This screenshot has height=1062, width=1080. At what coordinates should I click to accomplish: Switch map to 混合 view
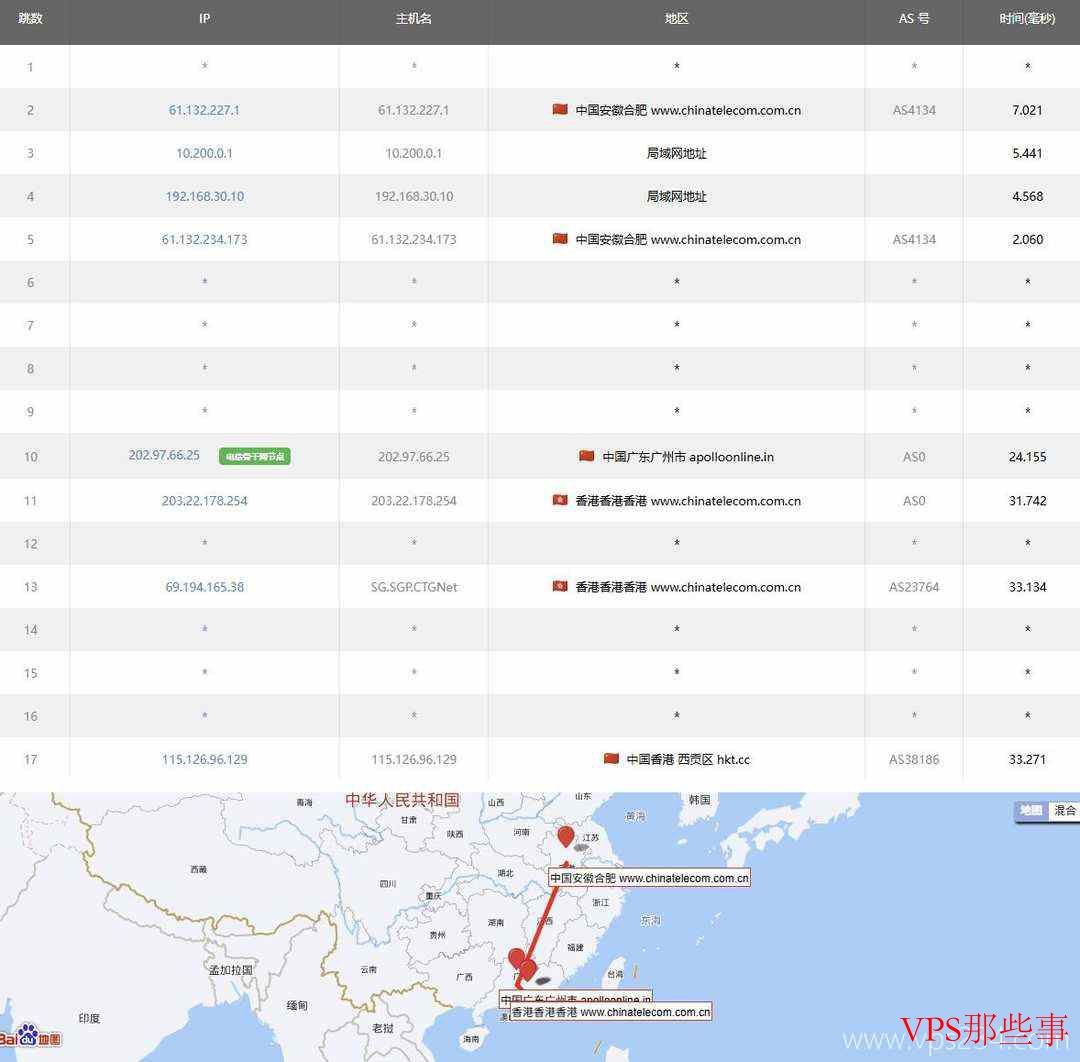[1063, 811]
